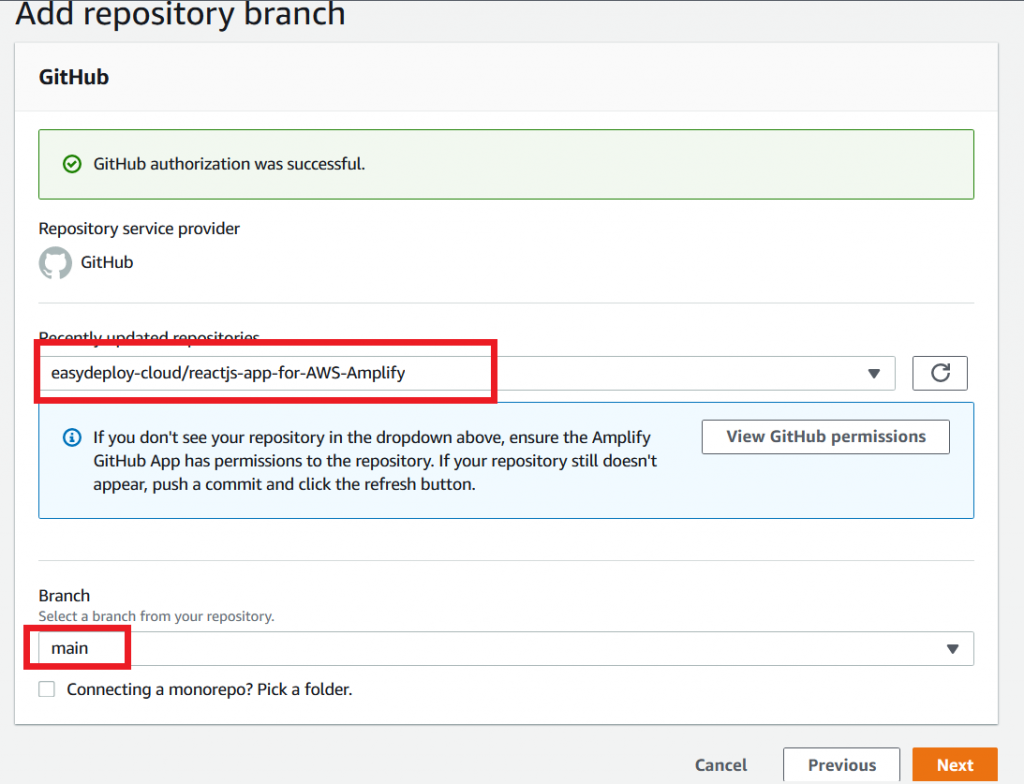Viewport: 1024px width, 784px height.
Task: Select the Repository service provider label
Action: click(x=139, y=228)
